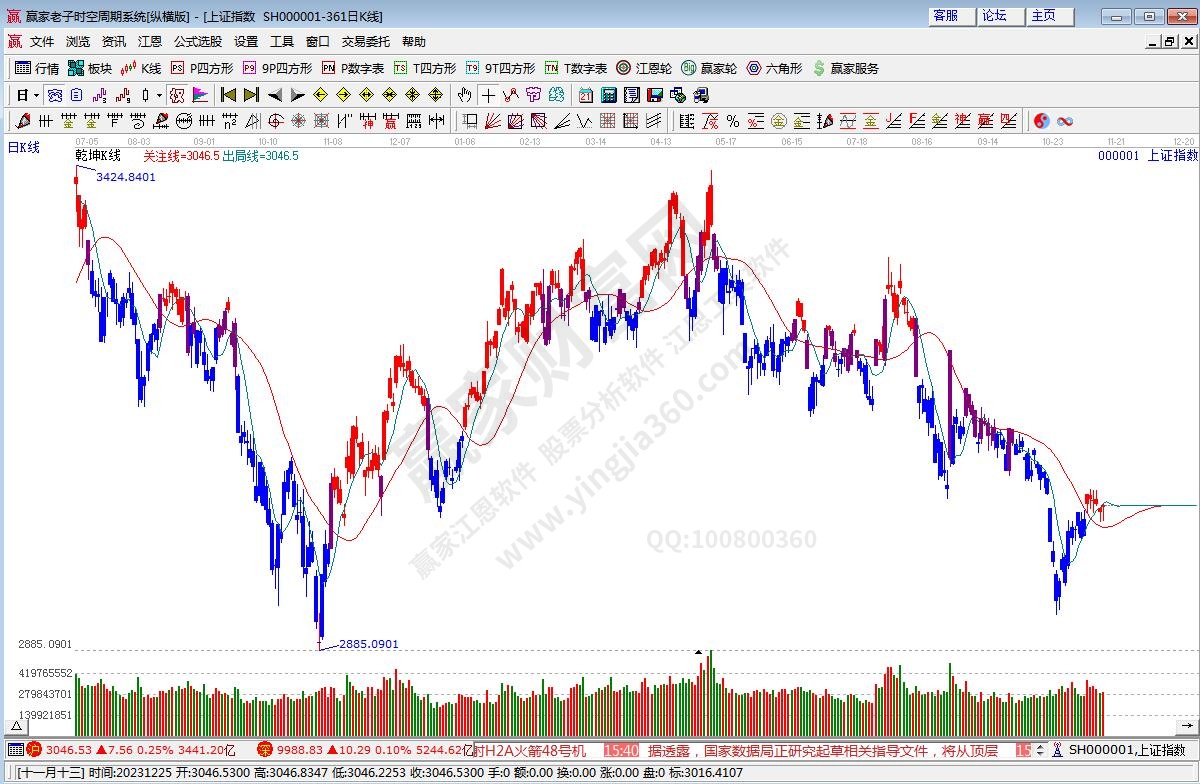Click the 论坛 forum button
This screenshot has height=784, width=1200.
(x=994, y=16)
